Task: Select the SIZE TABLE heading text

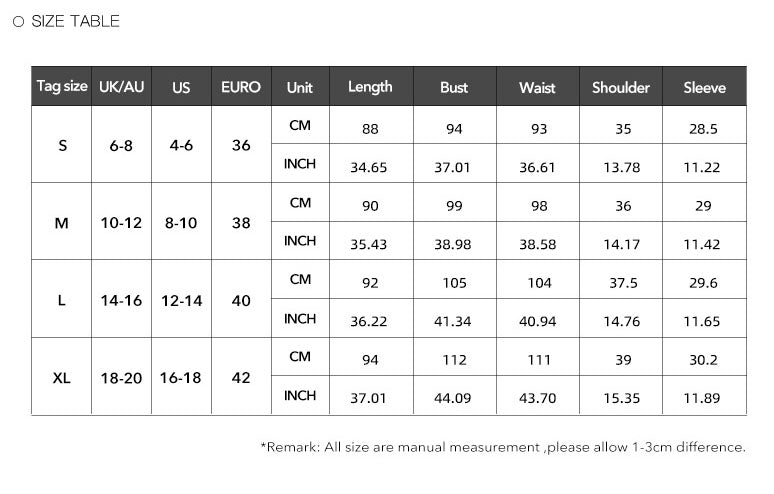Action: tap(75, 21)
